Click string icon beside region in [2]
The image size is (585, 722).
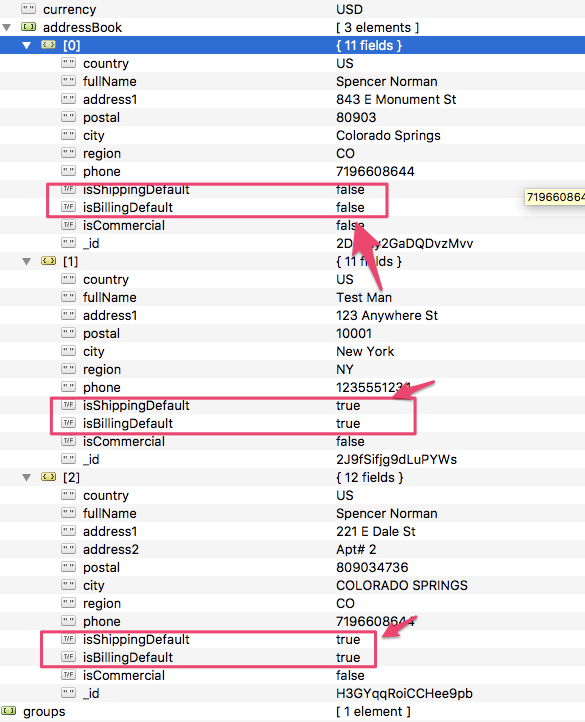coord(69,603)
